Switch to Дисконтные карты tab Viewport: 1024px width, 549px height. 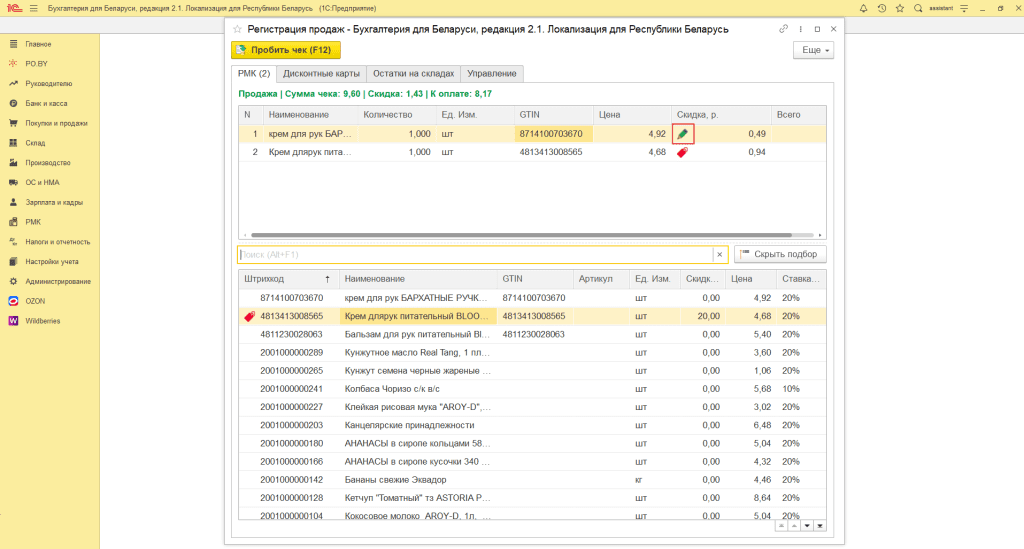coord(320,74)
